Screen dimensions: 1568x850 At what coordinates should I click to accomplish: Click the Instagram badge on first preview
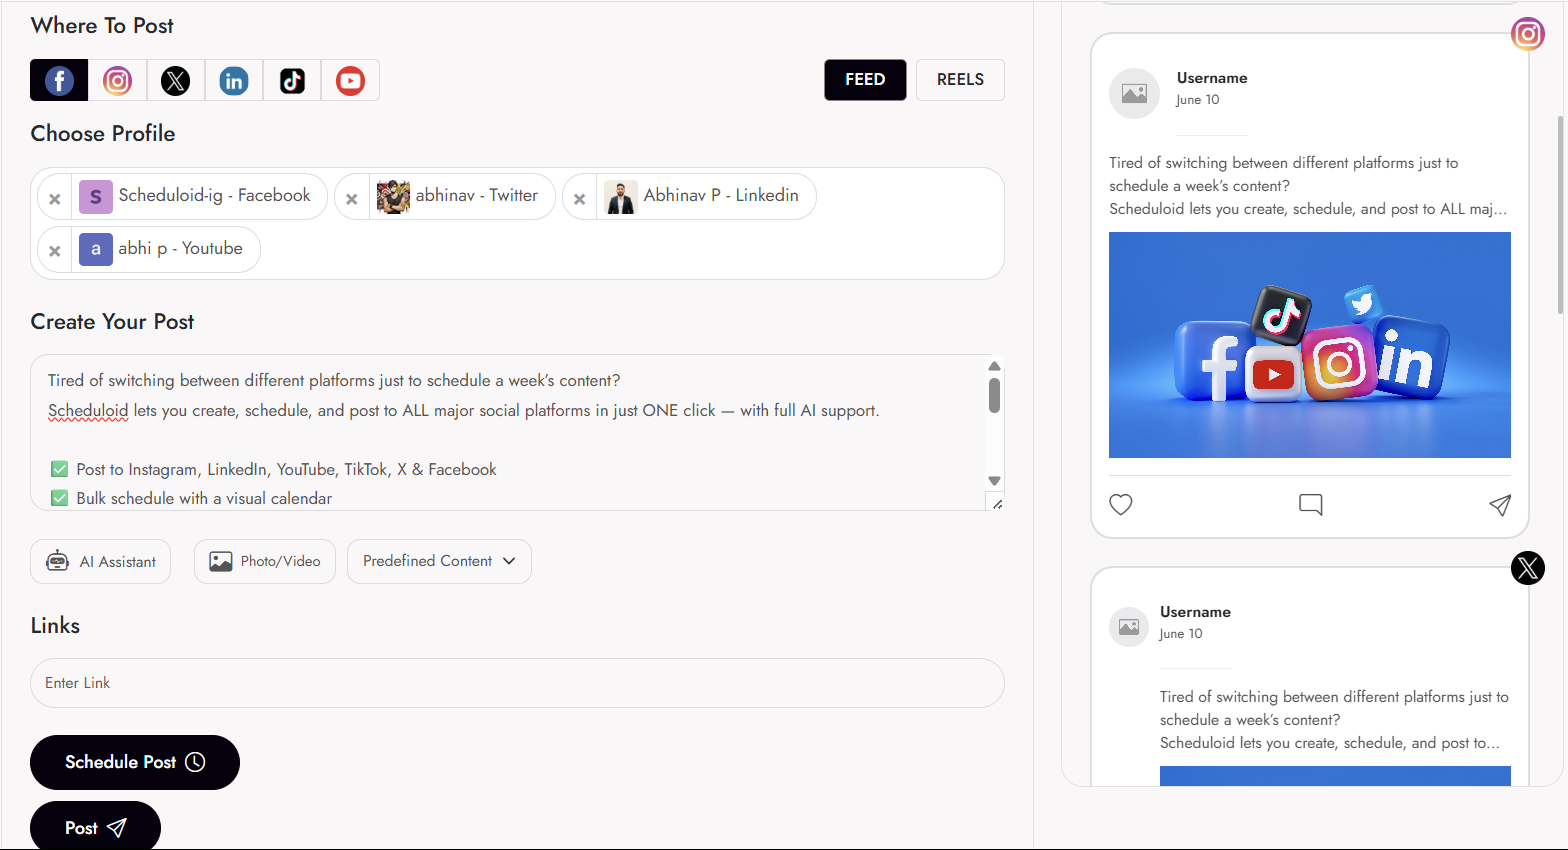coord(1528,34)
